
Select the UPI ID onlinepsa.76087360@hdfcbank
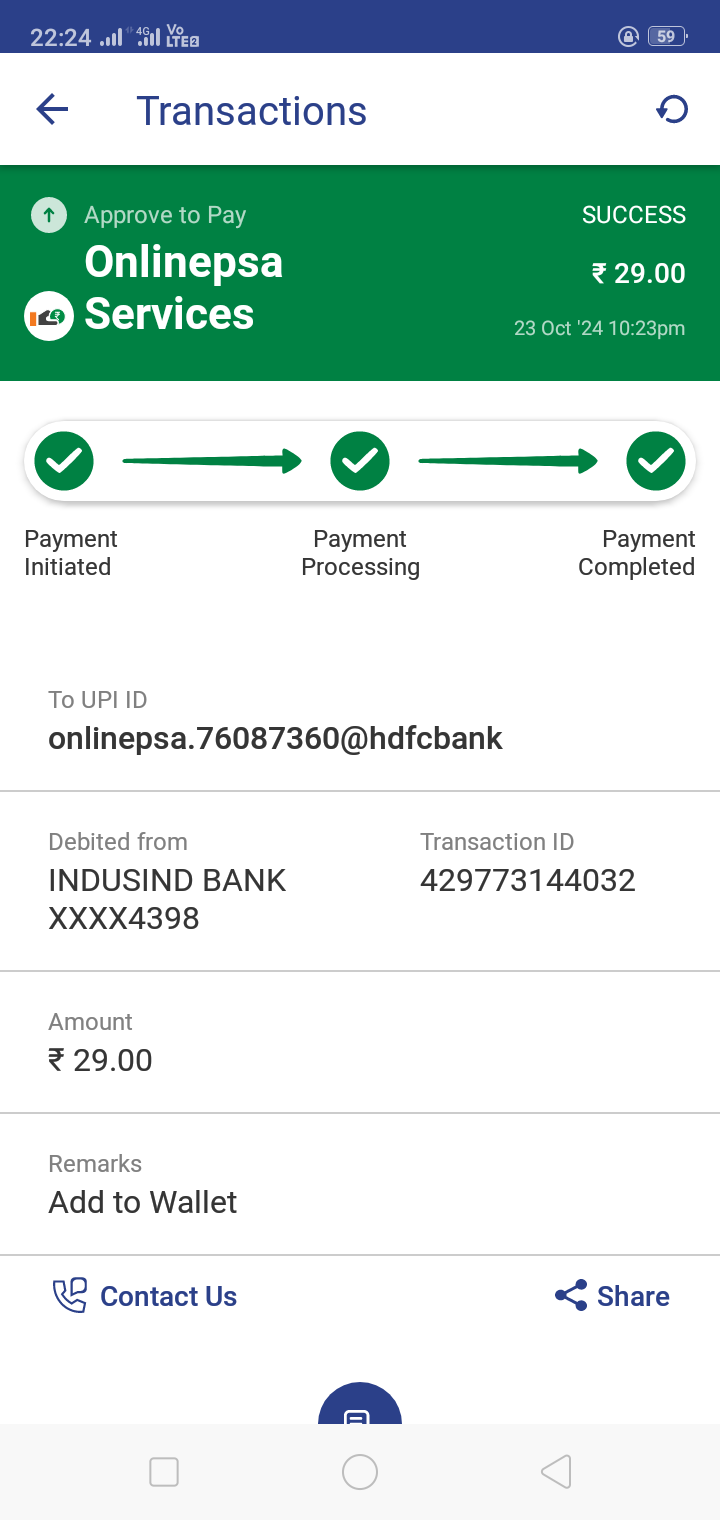click(276, 739)
